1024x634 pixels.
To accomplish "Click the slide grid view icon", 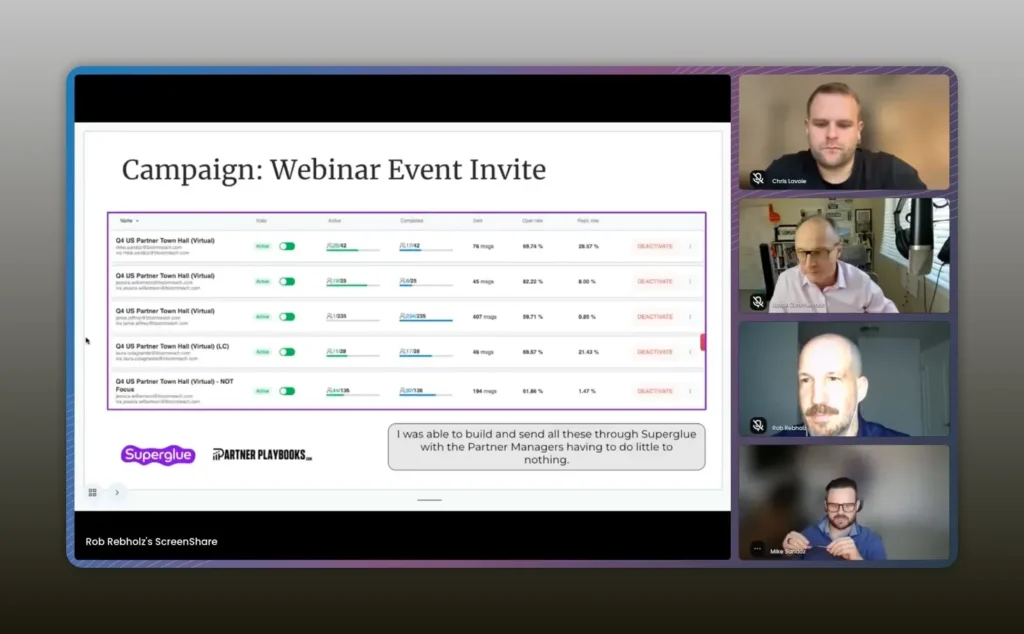I will pyautogui.click(x=92, y=492).
